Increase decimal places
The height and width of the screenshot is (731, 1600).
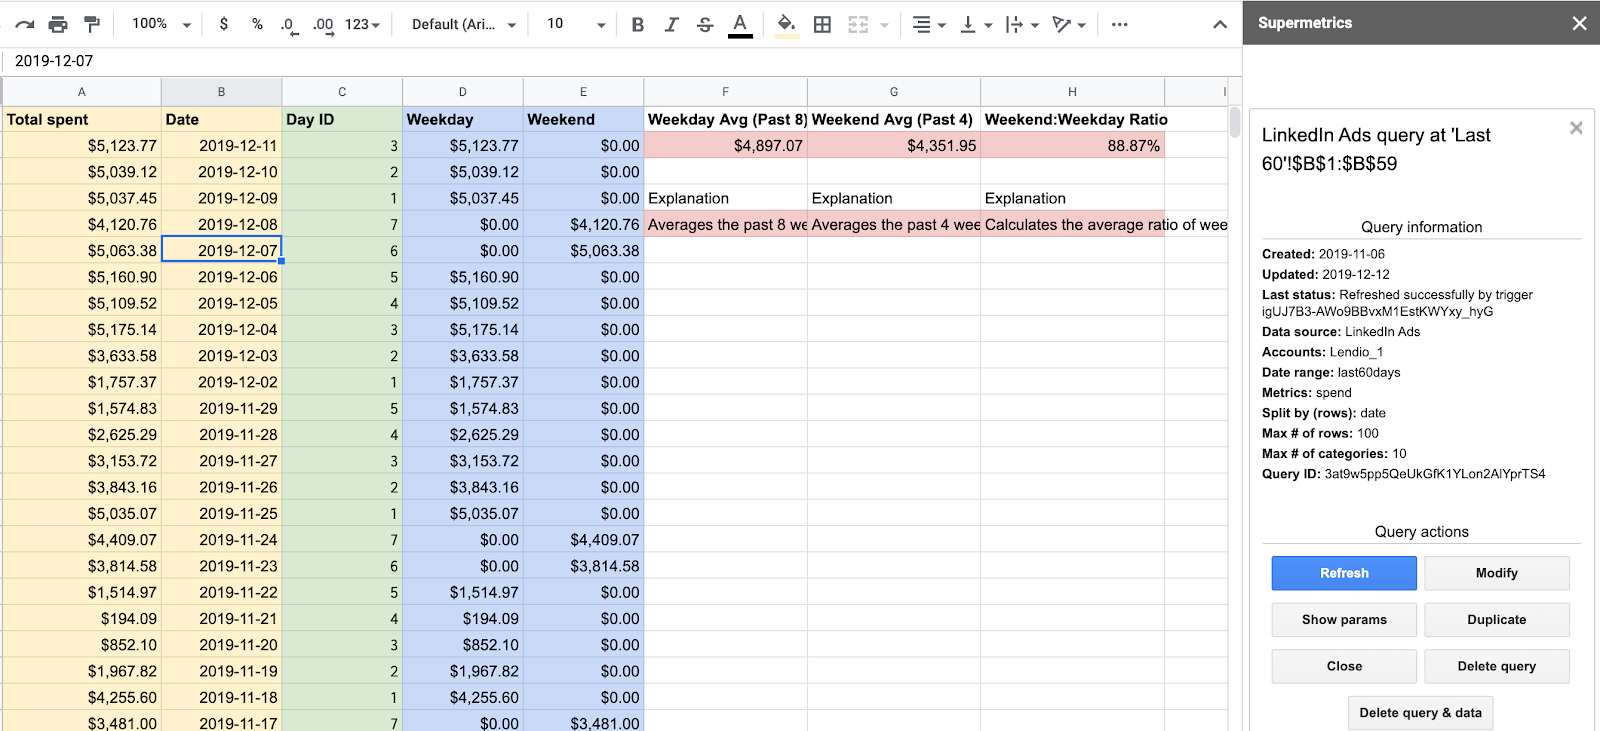click(x=322, y=24)
